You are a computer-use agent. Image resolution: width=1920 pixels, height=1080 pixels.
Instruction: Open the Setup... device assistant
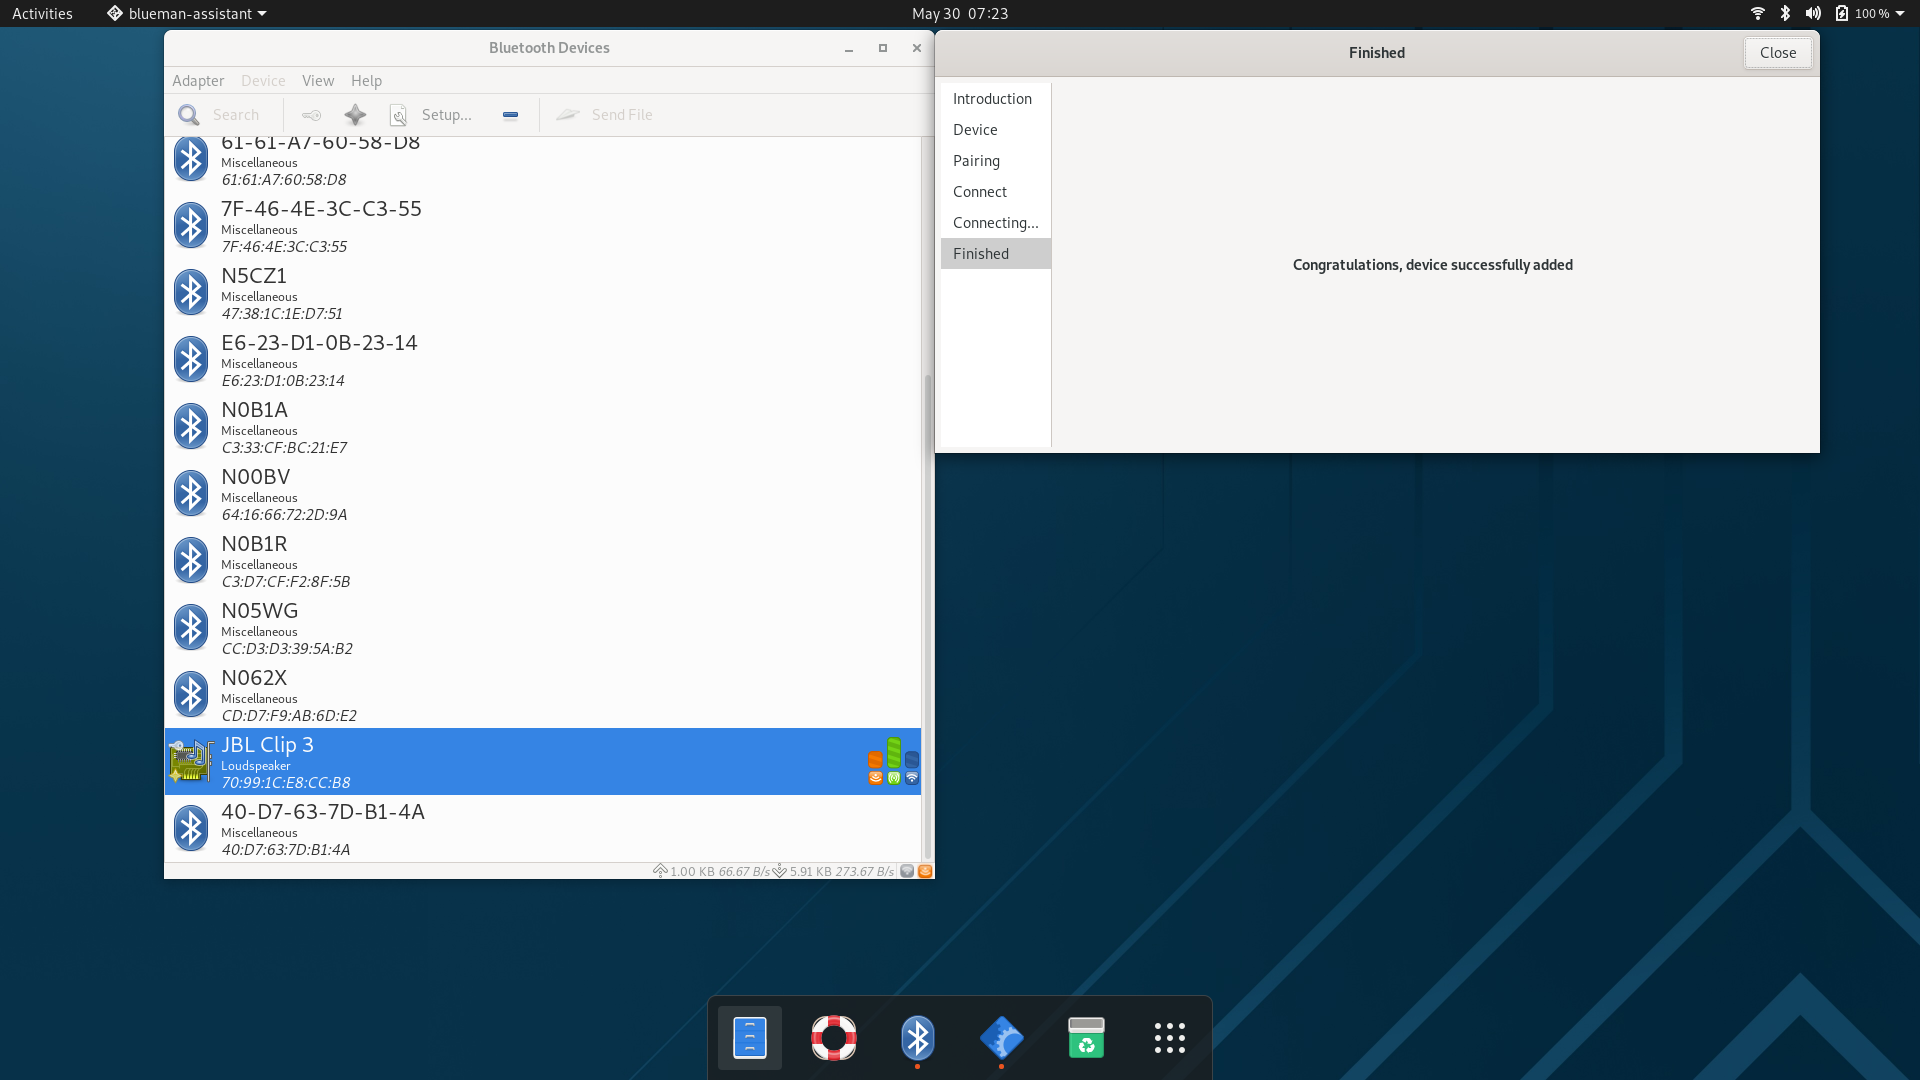(431, 115)
